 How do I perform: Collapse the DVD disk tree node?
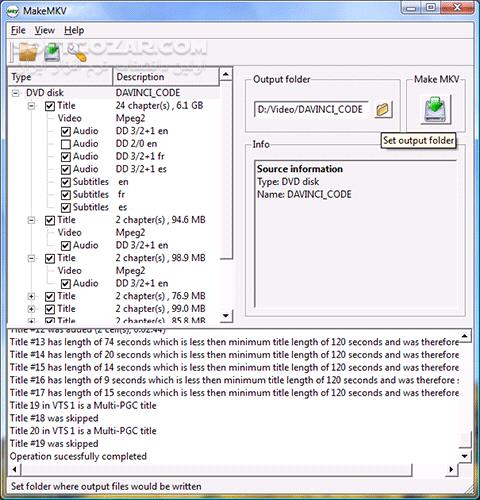coord(15,93)
